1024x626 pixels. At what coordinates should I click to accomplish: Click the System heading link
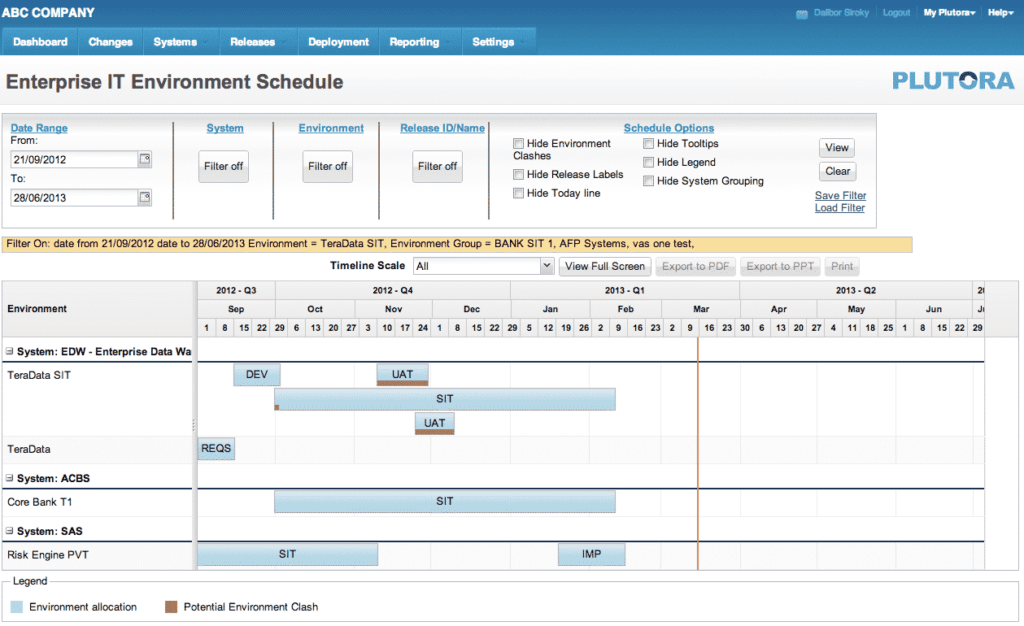pyautogui.click(x=225, y=128)
